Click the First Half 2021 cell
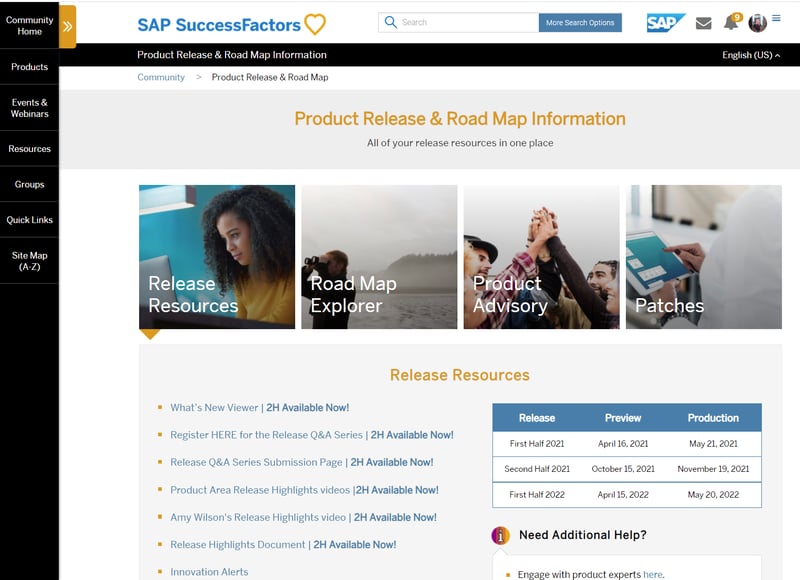Screen dimensions: 800x580 [x=537, y=444]
